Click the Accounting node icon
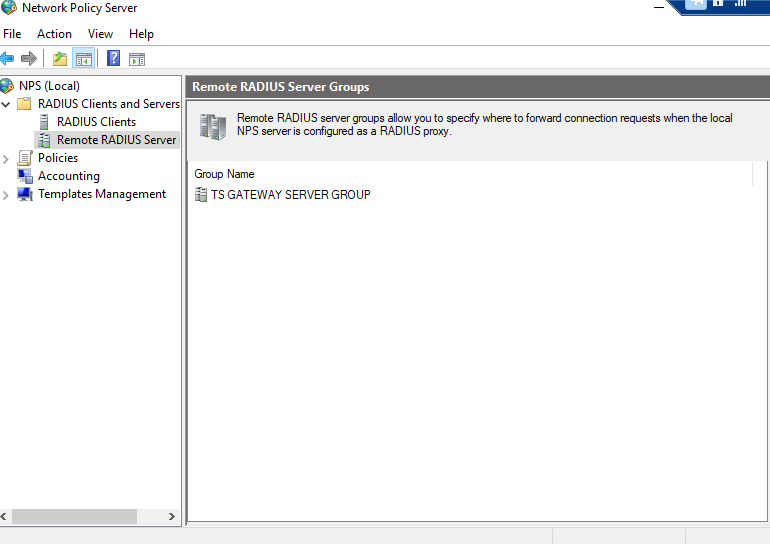 (x=25, y=176)
